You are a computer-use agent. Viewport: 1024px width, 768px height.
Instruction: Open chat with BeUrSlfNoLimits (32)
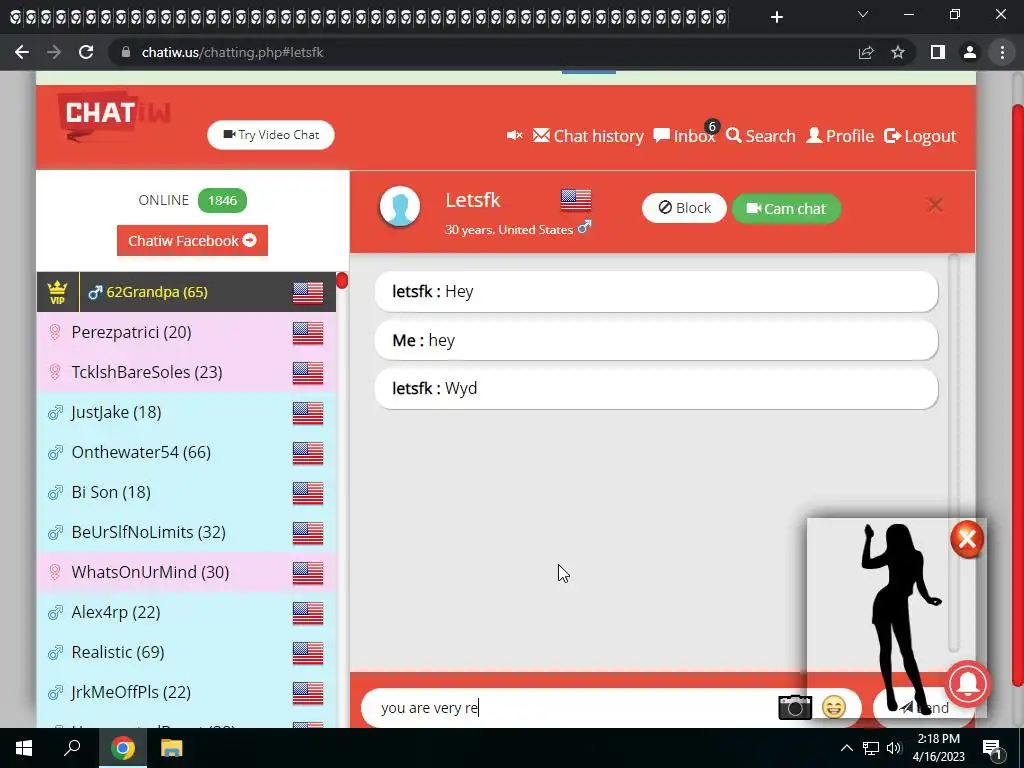[x=187, y=532]
